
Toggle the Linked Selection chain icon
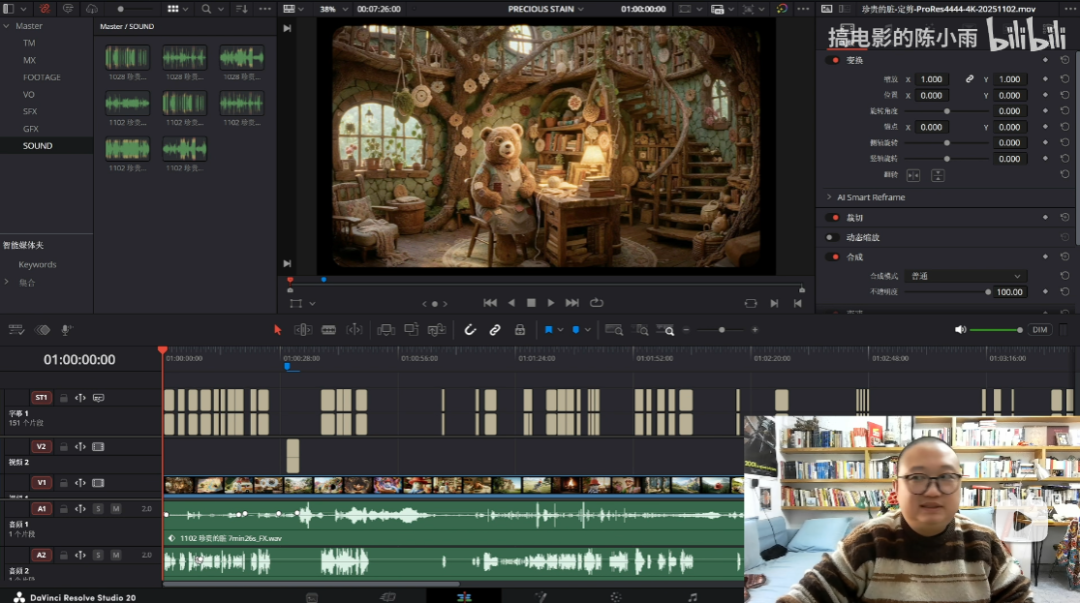[x=494, y=330]
